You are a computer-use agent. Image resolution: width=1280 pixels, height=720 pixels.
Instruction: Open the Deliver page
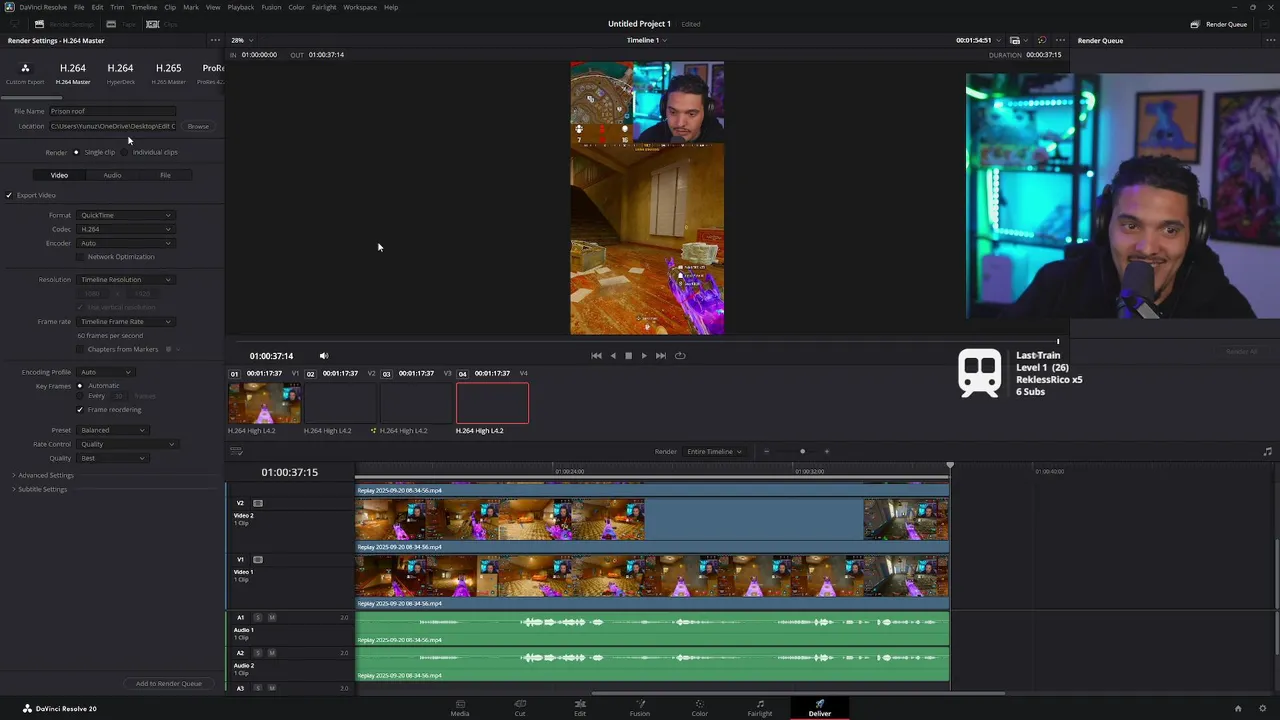point(820,708)
